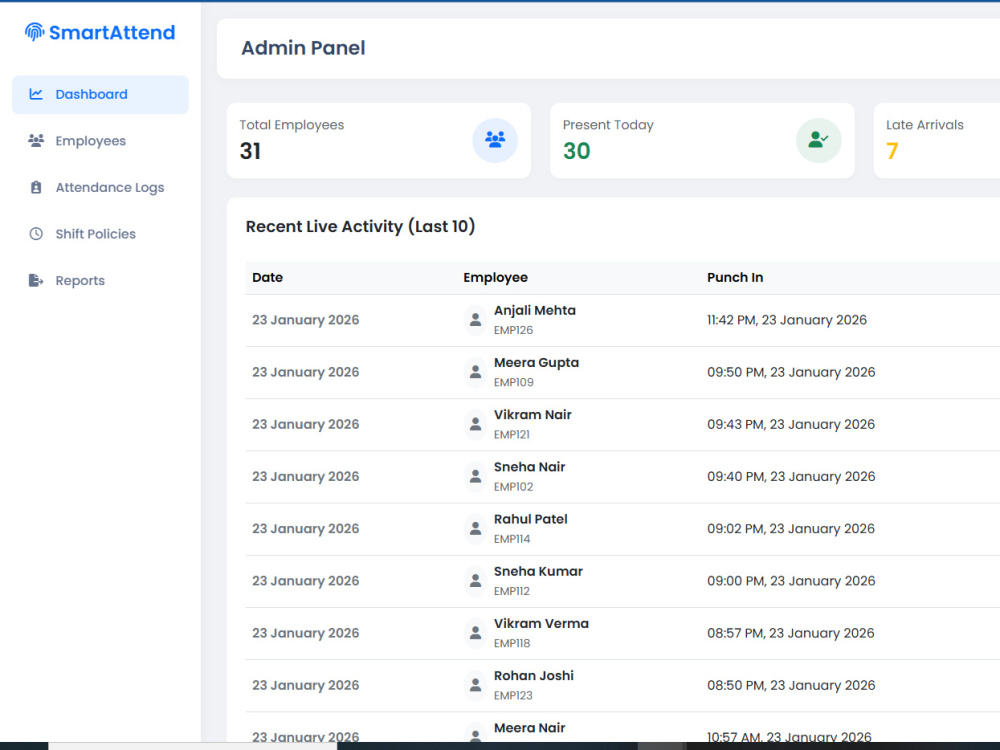Select employee name Sneha Nair
The image size is (1000, 750).
[x=529, y=467]
